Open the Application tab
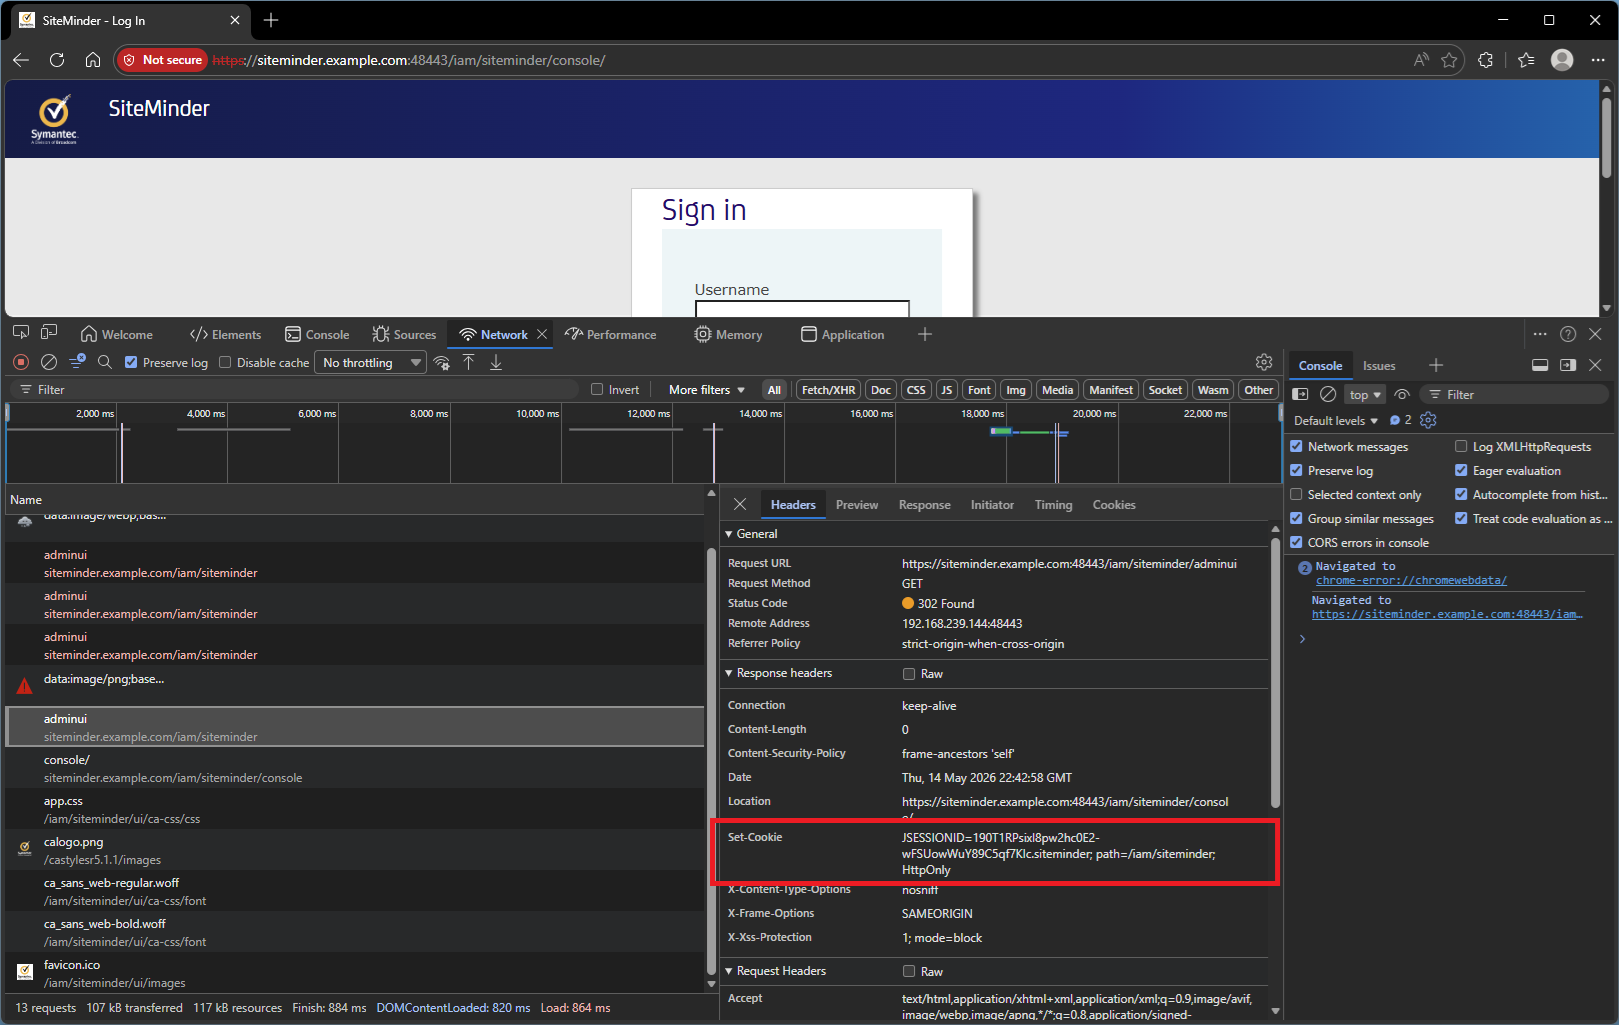The width and height of the screenshot is (1619, 1025). tap(843, 335)
